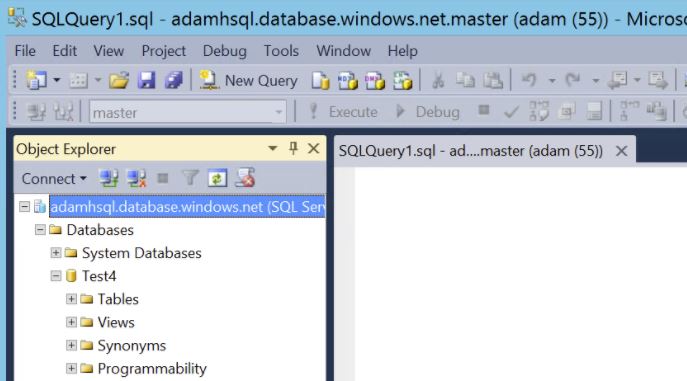Click the Display Estimated Execution Plan icon

tap(538, 111)
